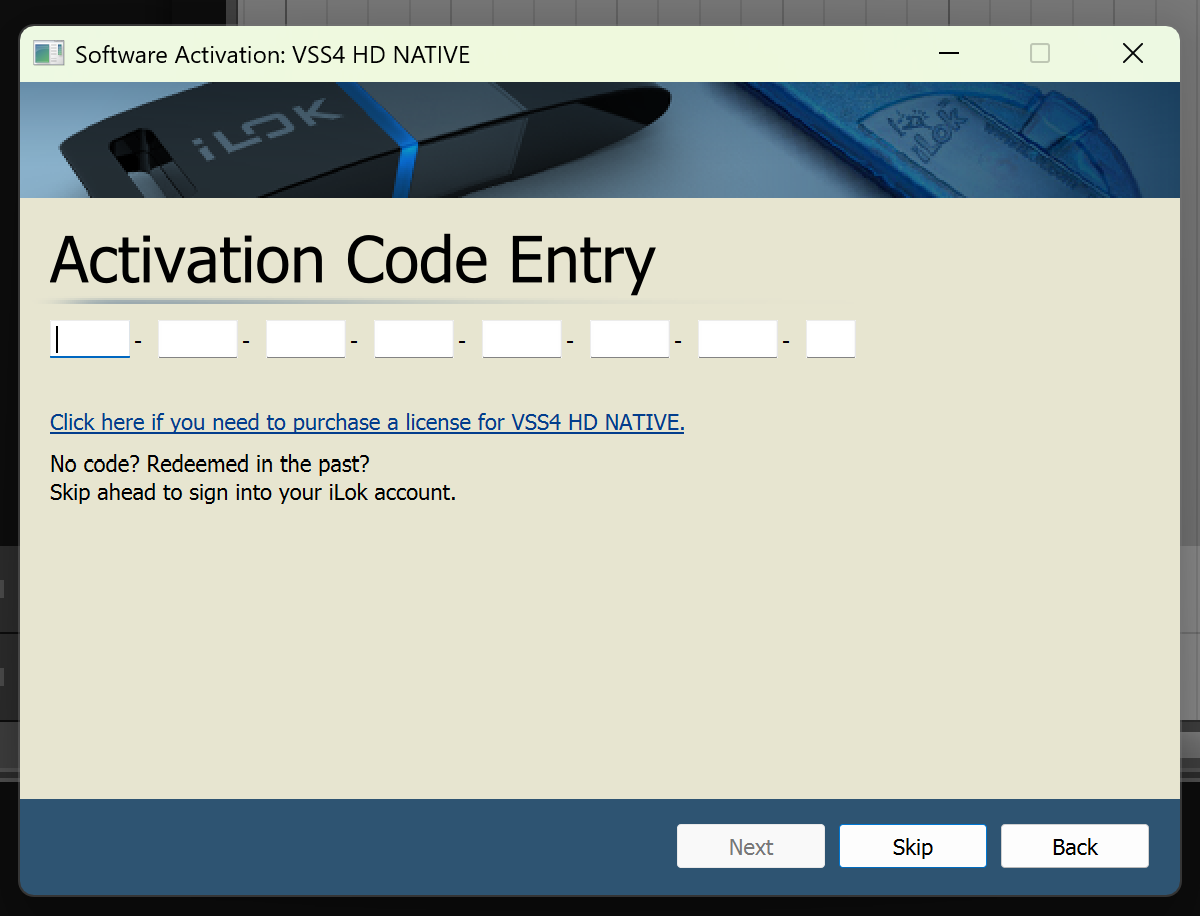The height and width of the screenshot is (916, 1200).
Task: Click the Software Activation window icon
Action: point(48,53)
